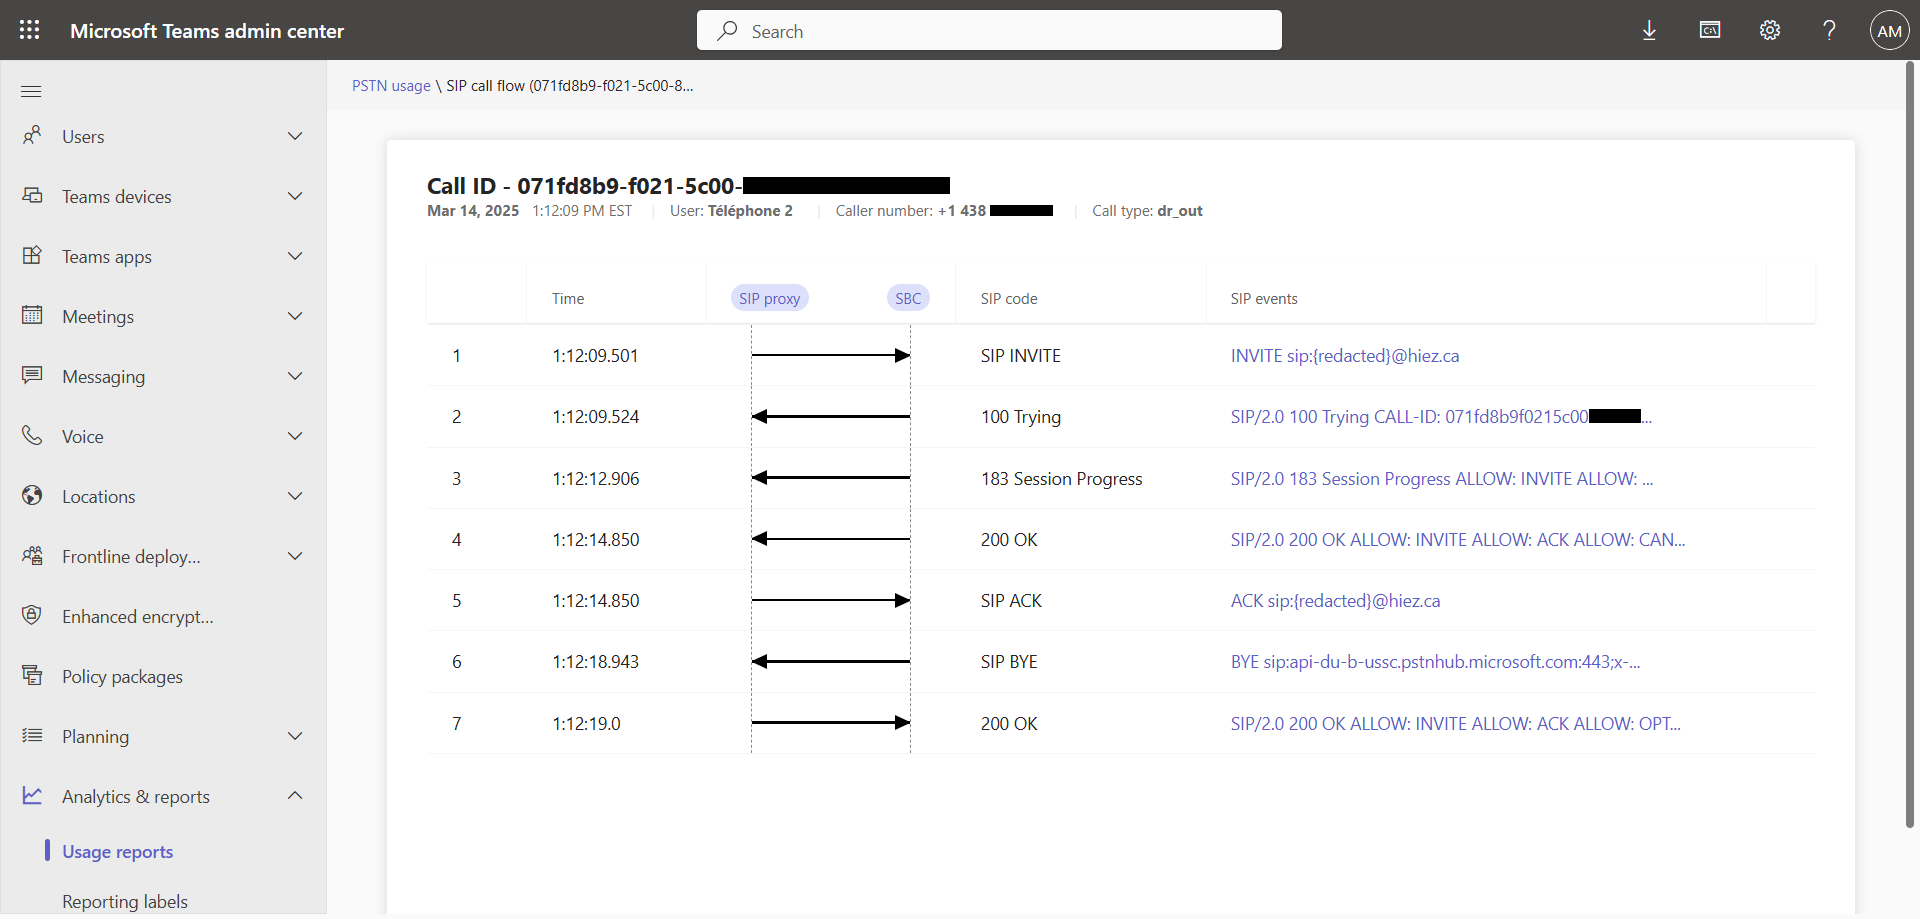Click the downloads arrow icon in header

(1649, 30)
